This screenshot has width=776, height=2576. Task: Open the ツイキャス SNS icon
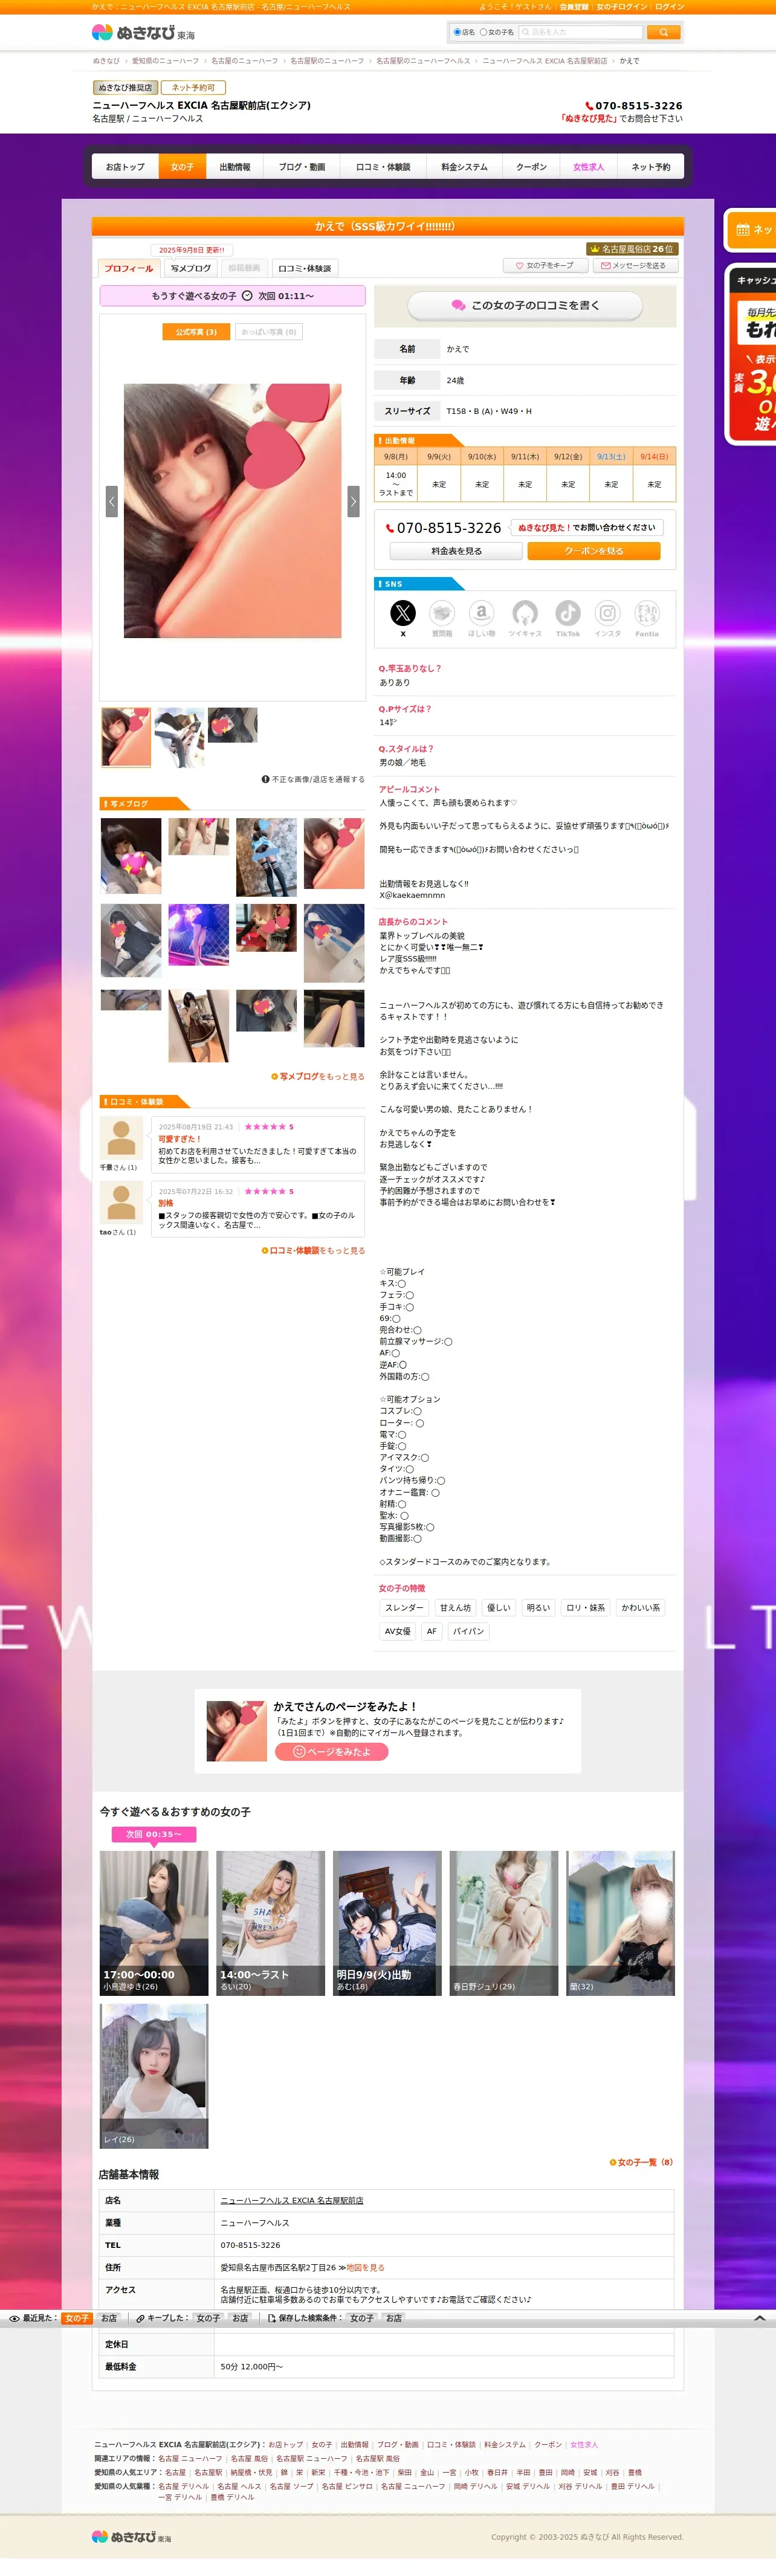pyautogui.click(x=525, y=613)
